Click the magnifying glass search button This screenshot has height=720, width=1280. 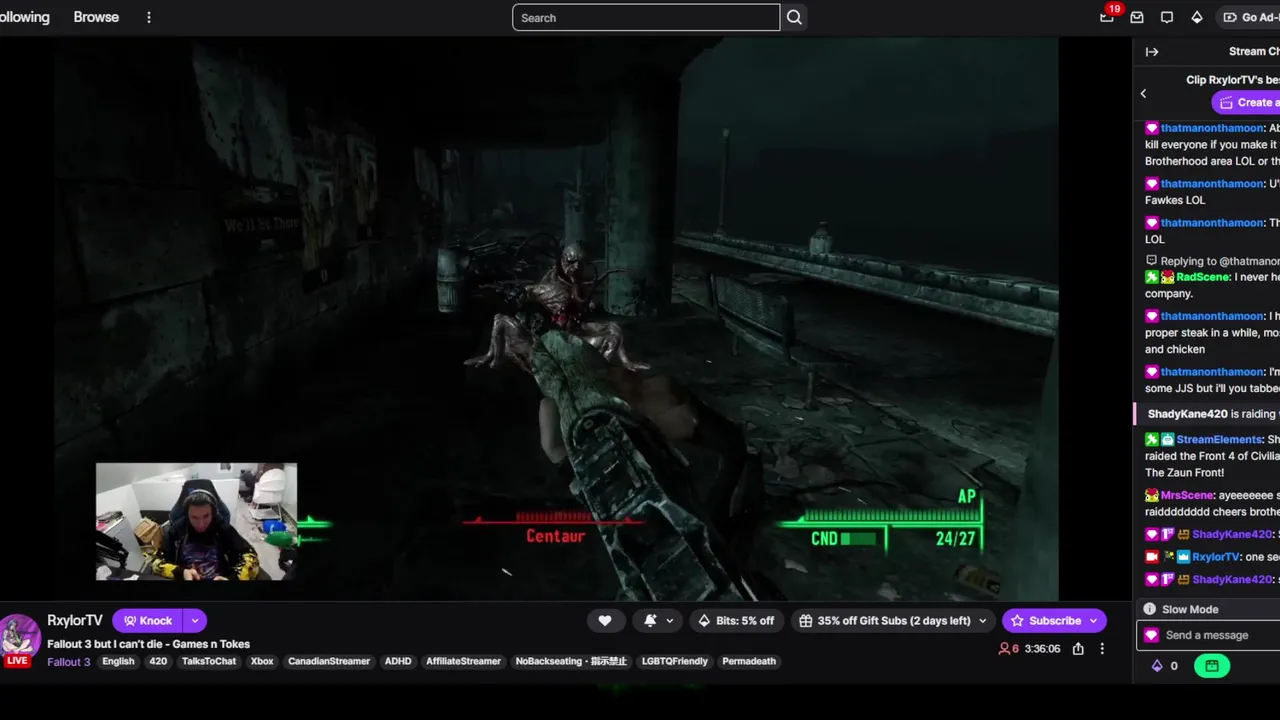(794, 17)
